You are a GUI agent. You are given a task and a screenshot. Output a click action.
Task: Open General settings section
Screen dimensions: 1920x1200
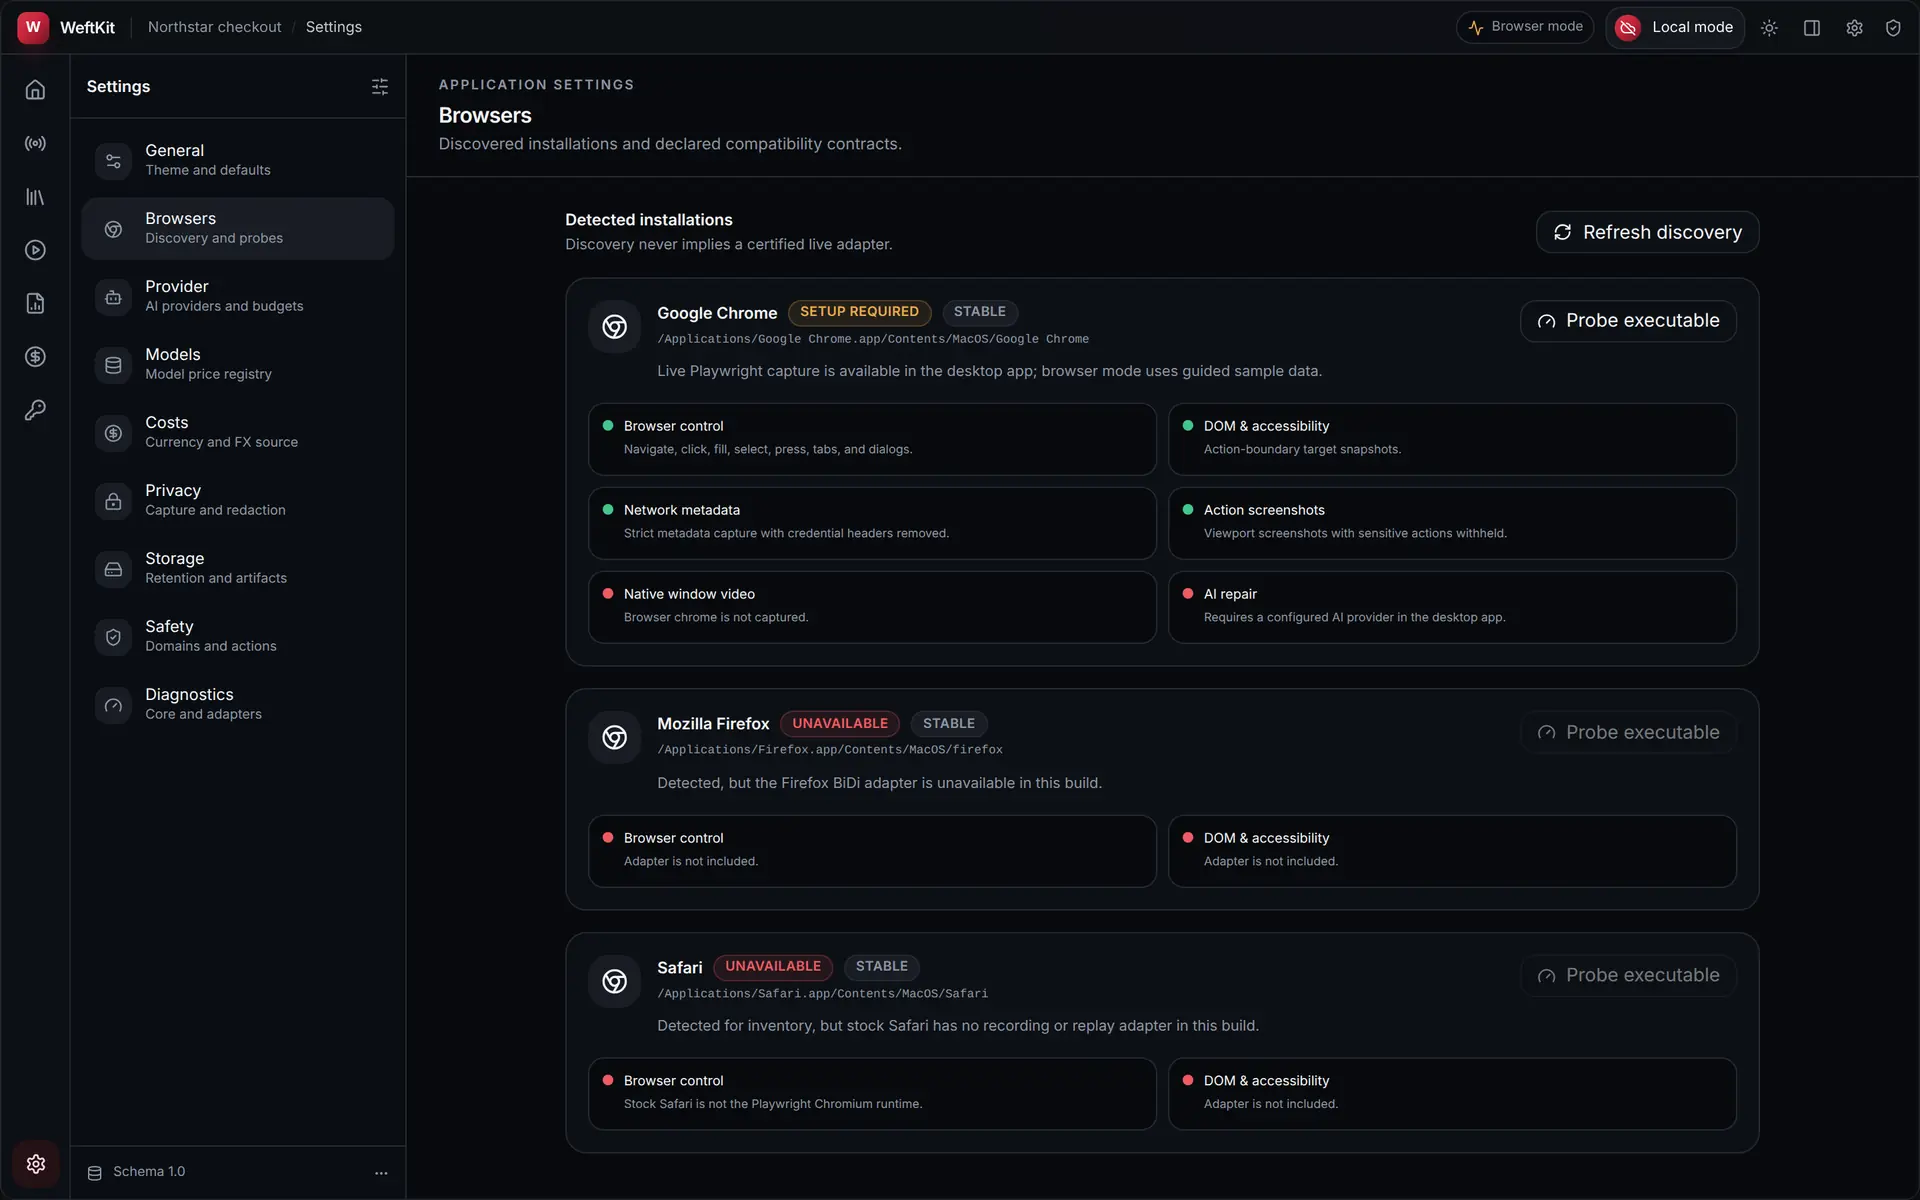tap(238, 160)
